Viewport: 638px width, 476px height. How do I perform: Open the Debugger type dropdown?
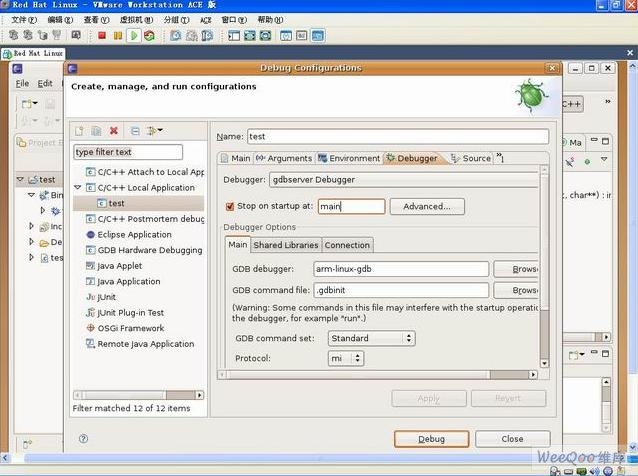tap(404, 180)
